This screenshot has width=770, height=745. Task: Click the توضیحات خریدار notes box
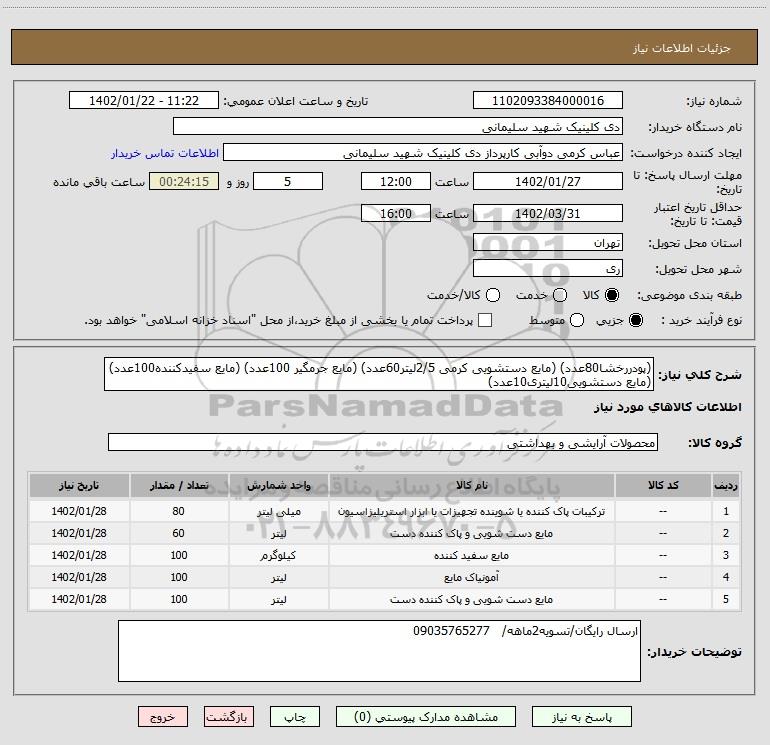pyautogui.click(x=379, y=651)
